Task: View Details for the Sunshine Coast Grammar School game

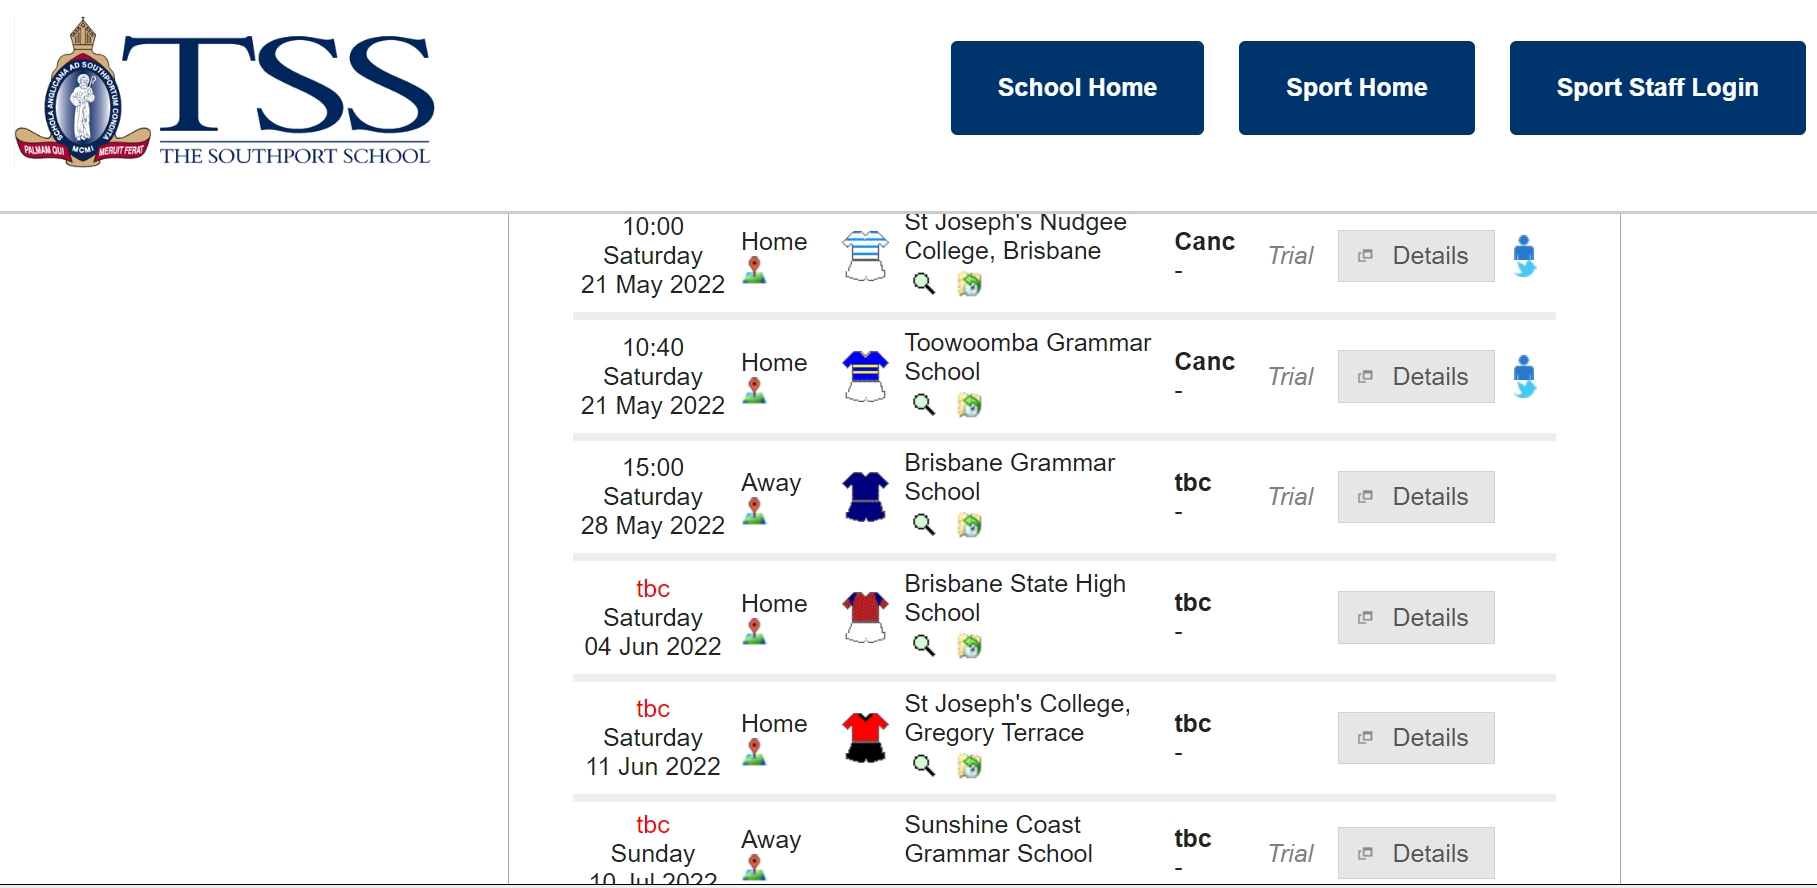Action: click(x=1416, y=853)
